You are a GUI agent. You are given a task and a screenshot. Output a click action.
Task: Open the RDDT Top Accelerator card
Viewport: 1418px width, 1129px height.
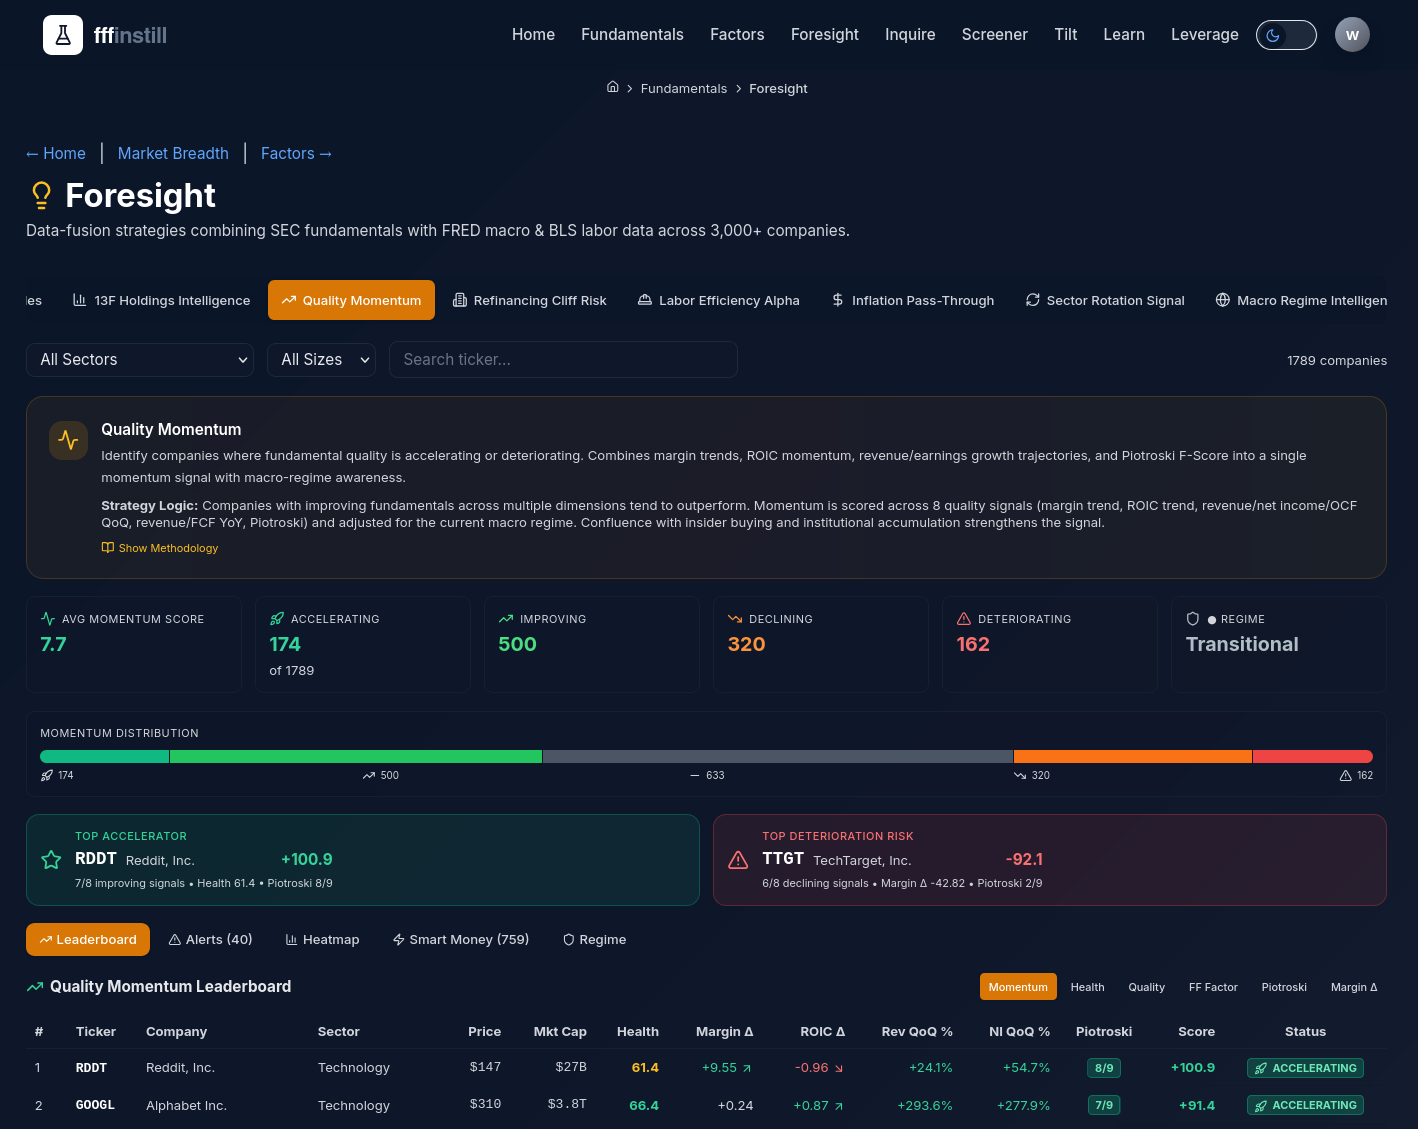363,860
